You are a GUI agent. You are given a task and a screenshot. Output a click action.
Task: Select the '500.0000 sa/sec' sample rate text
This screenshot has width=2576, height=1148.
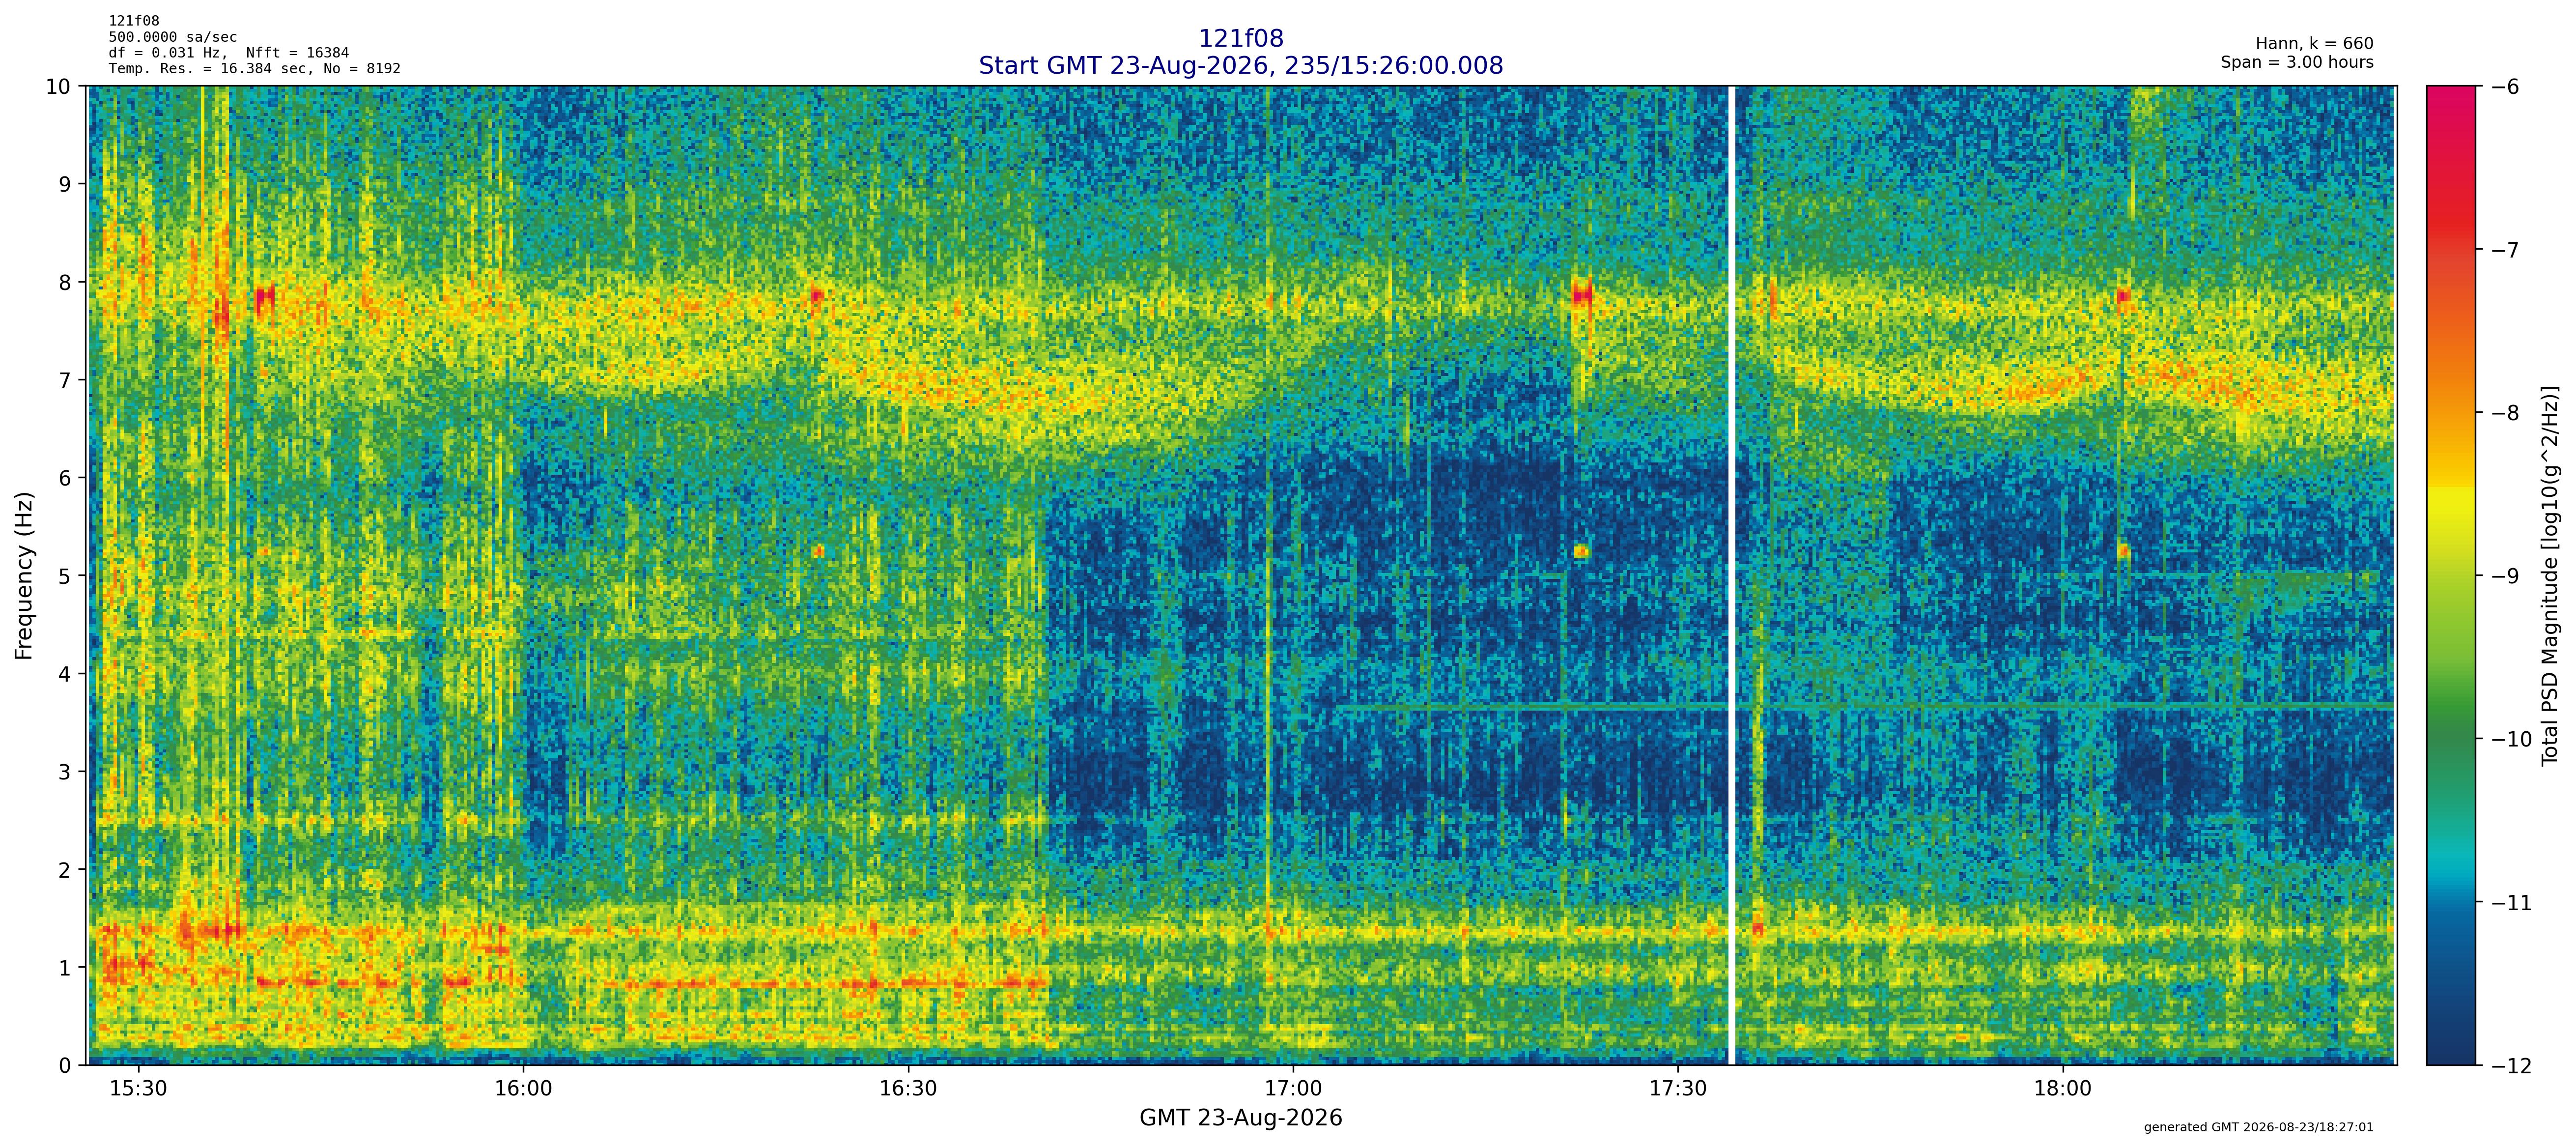point(173,37)
